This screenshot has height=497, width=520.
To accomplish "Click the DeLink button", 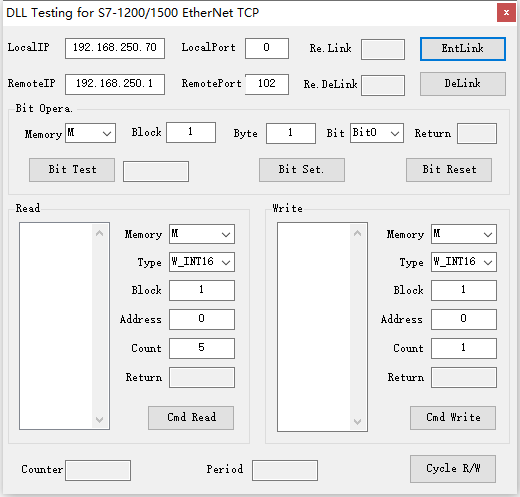I will [463, 84].
